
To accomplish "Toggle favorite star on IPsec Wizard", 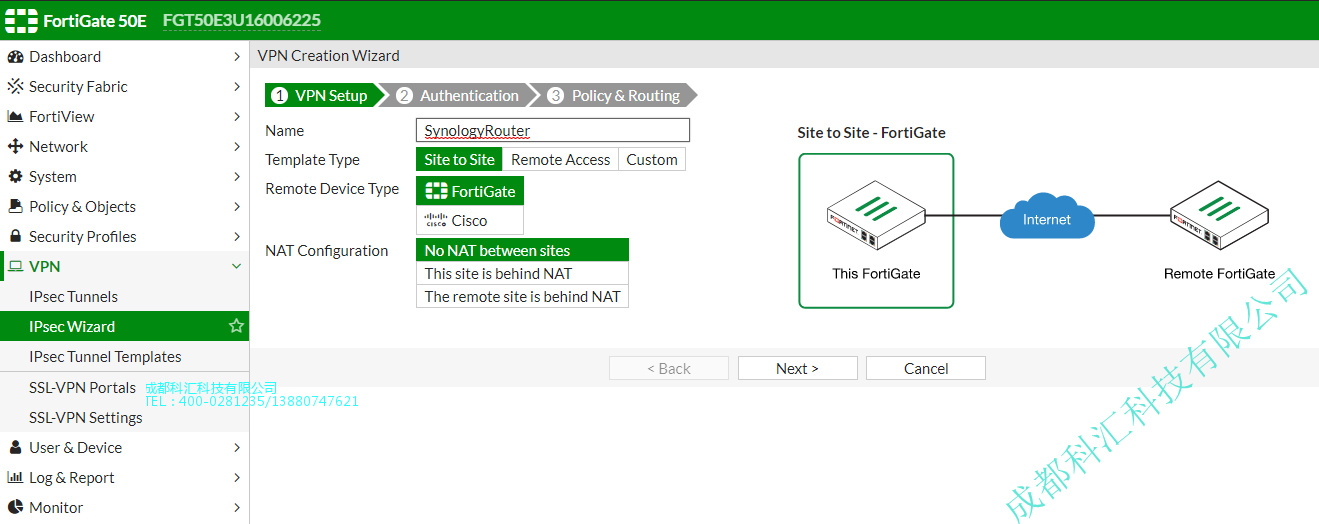I will click(x=236, y=326).
